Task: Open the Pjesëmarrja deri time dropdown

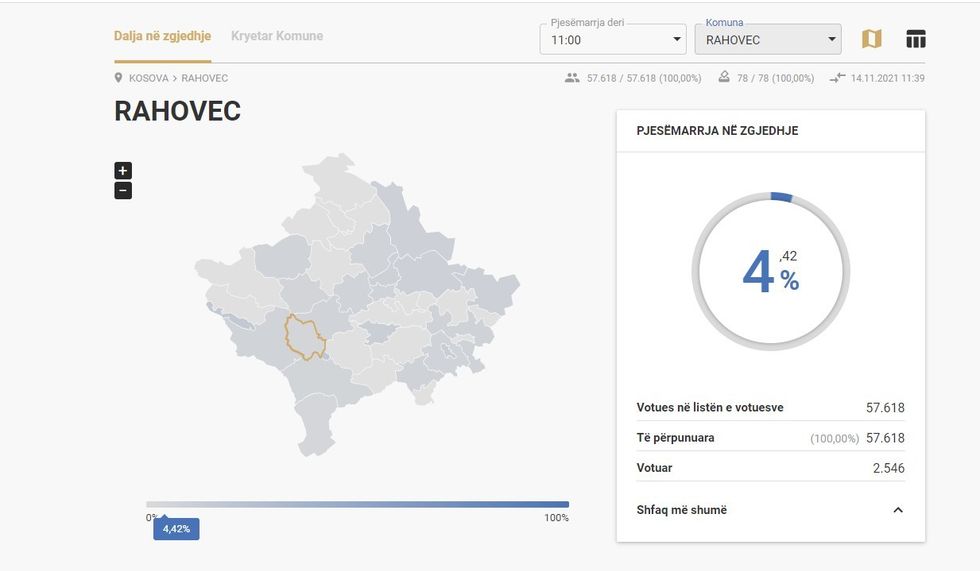Action: 612,40
